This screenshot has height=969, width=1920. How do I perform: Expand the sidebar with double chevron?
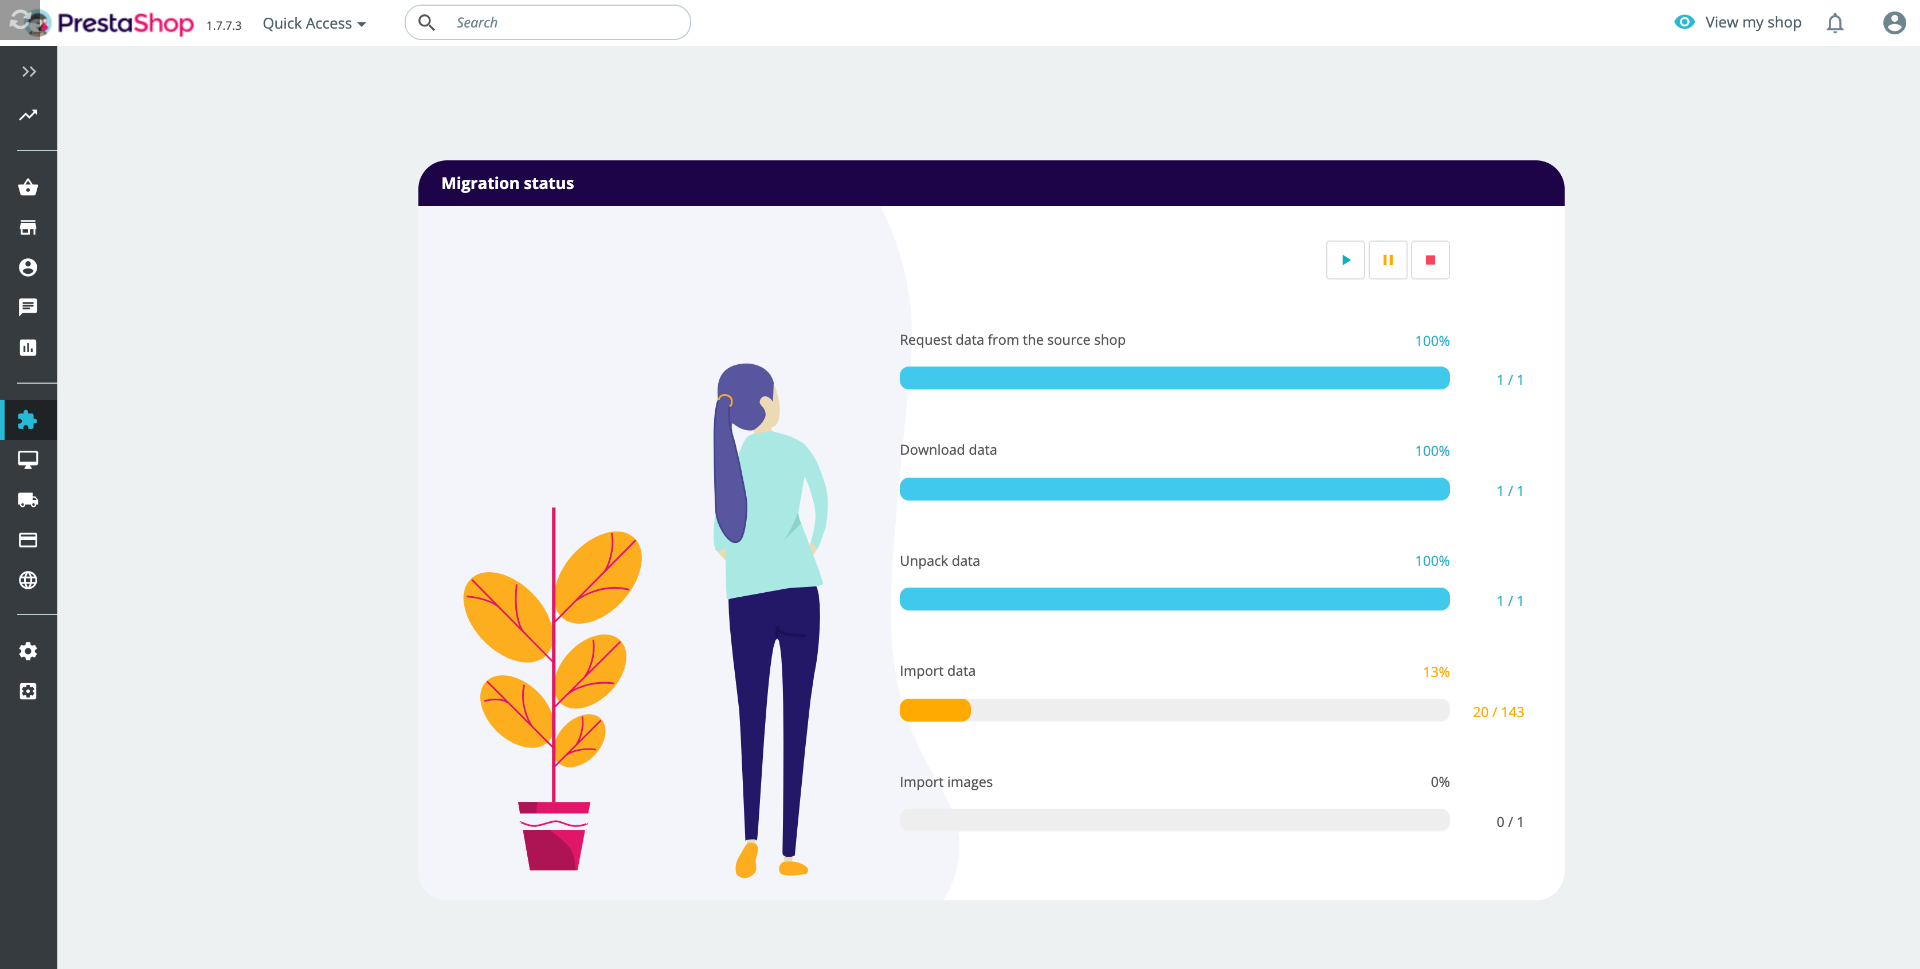tap(29, 72)
